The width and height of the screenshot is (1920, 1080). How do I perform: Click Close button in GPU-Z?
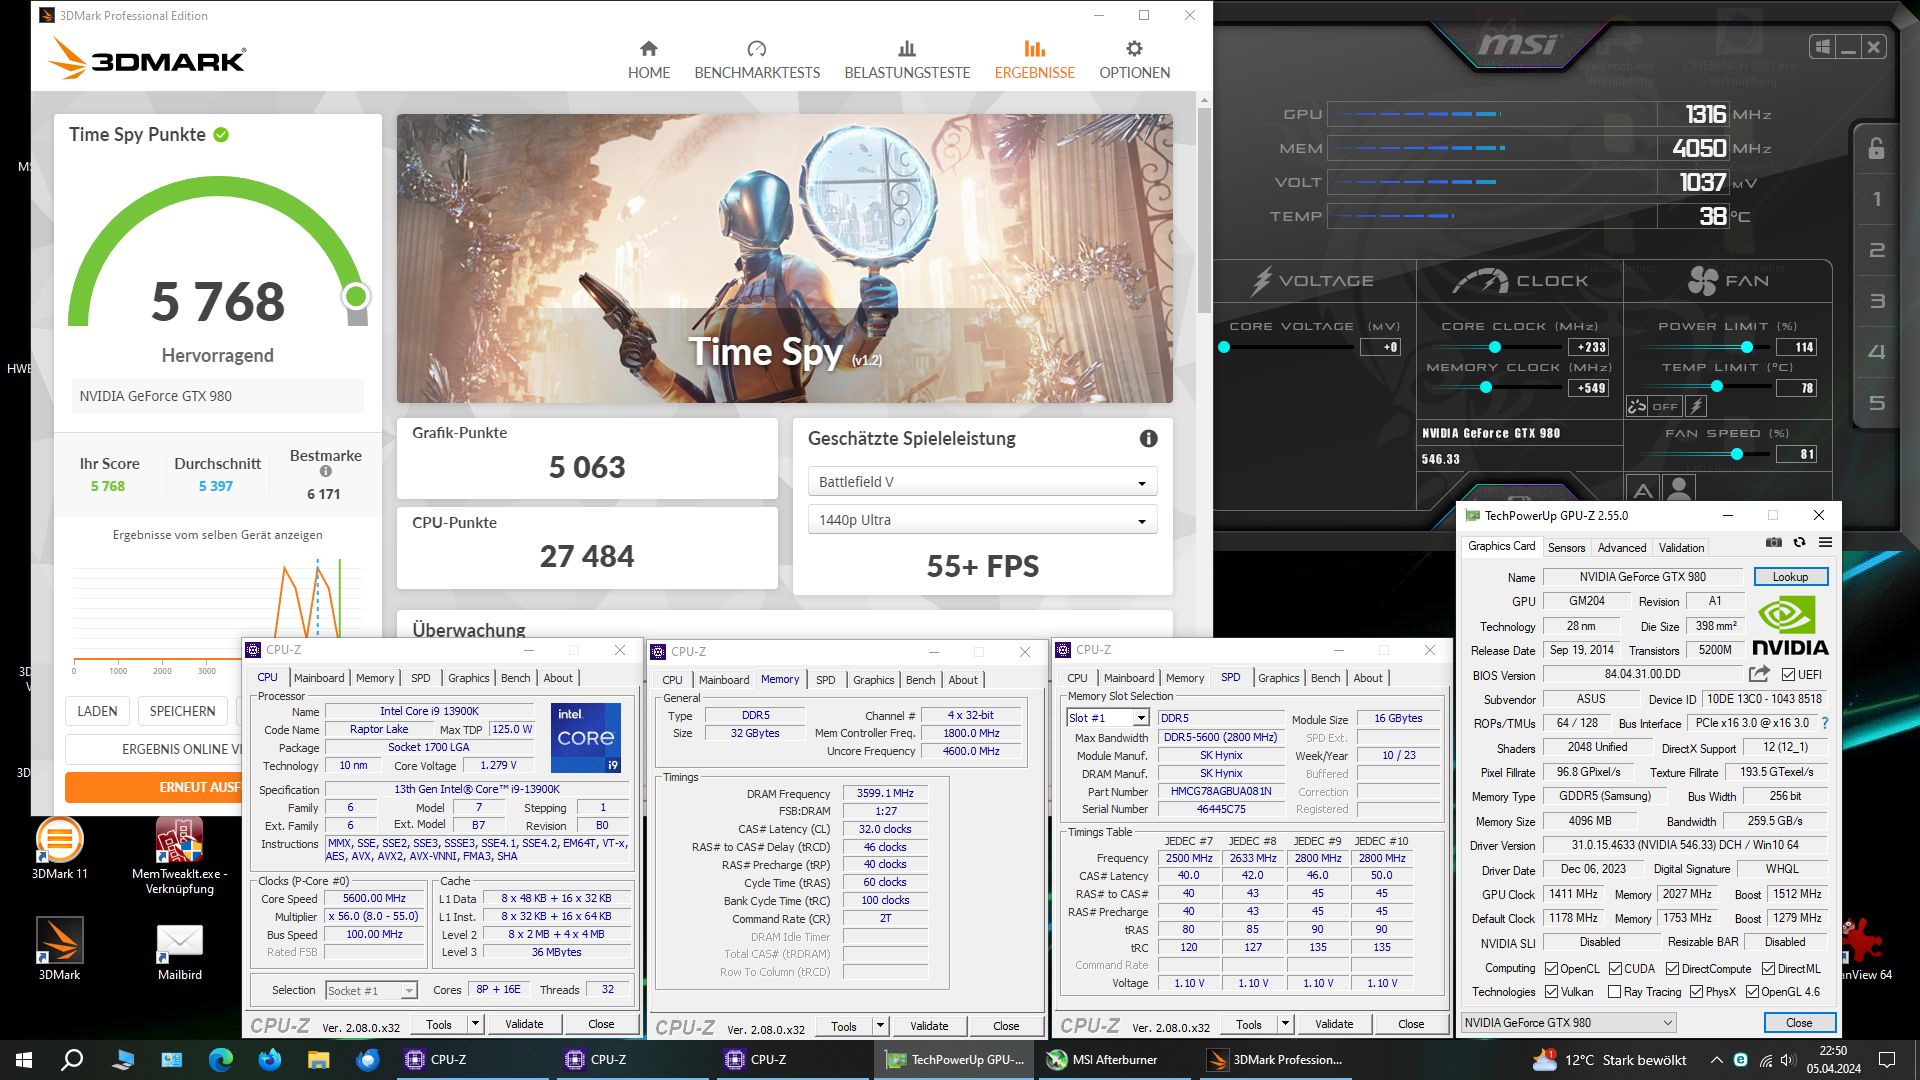pos(1798,1022)
